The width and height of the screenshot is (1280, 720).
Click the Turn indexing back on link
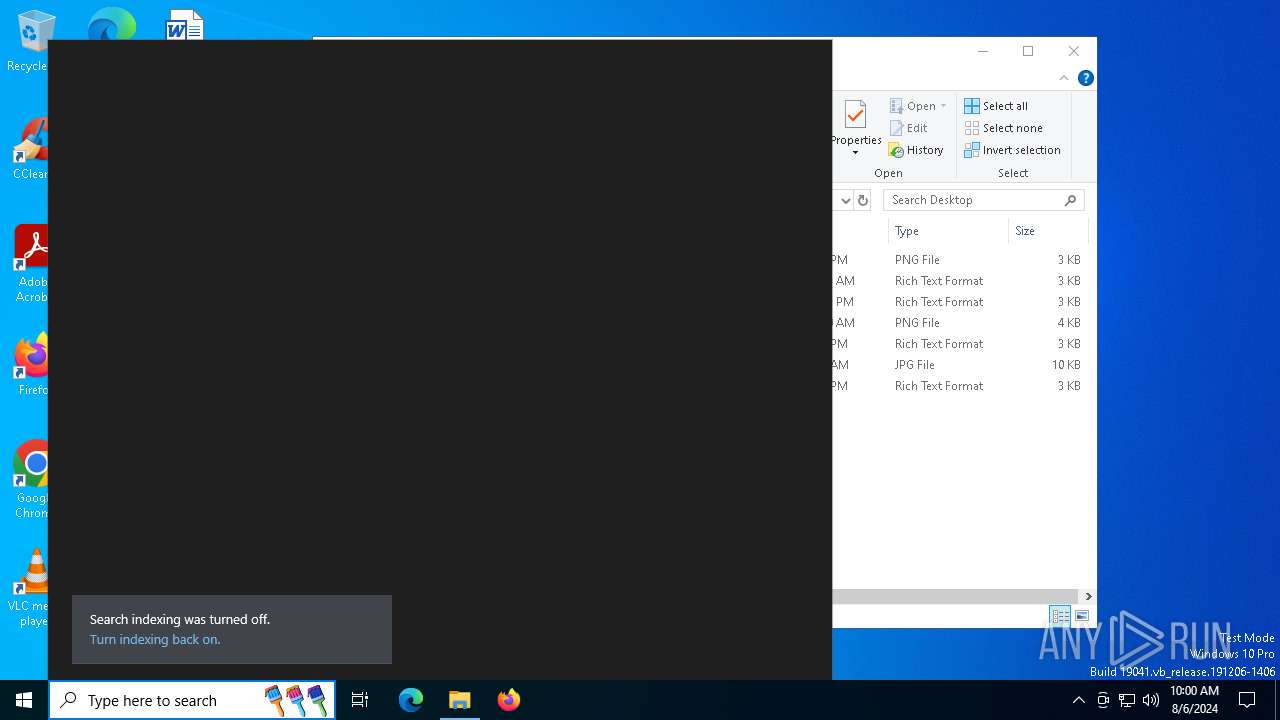[155, 640]
